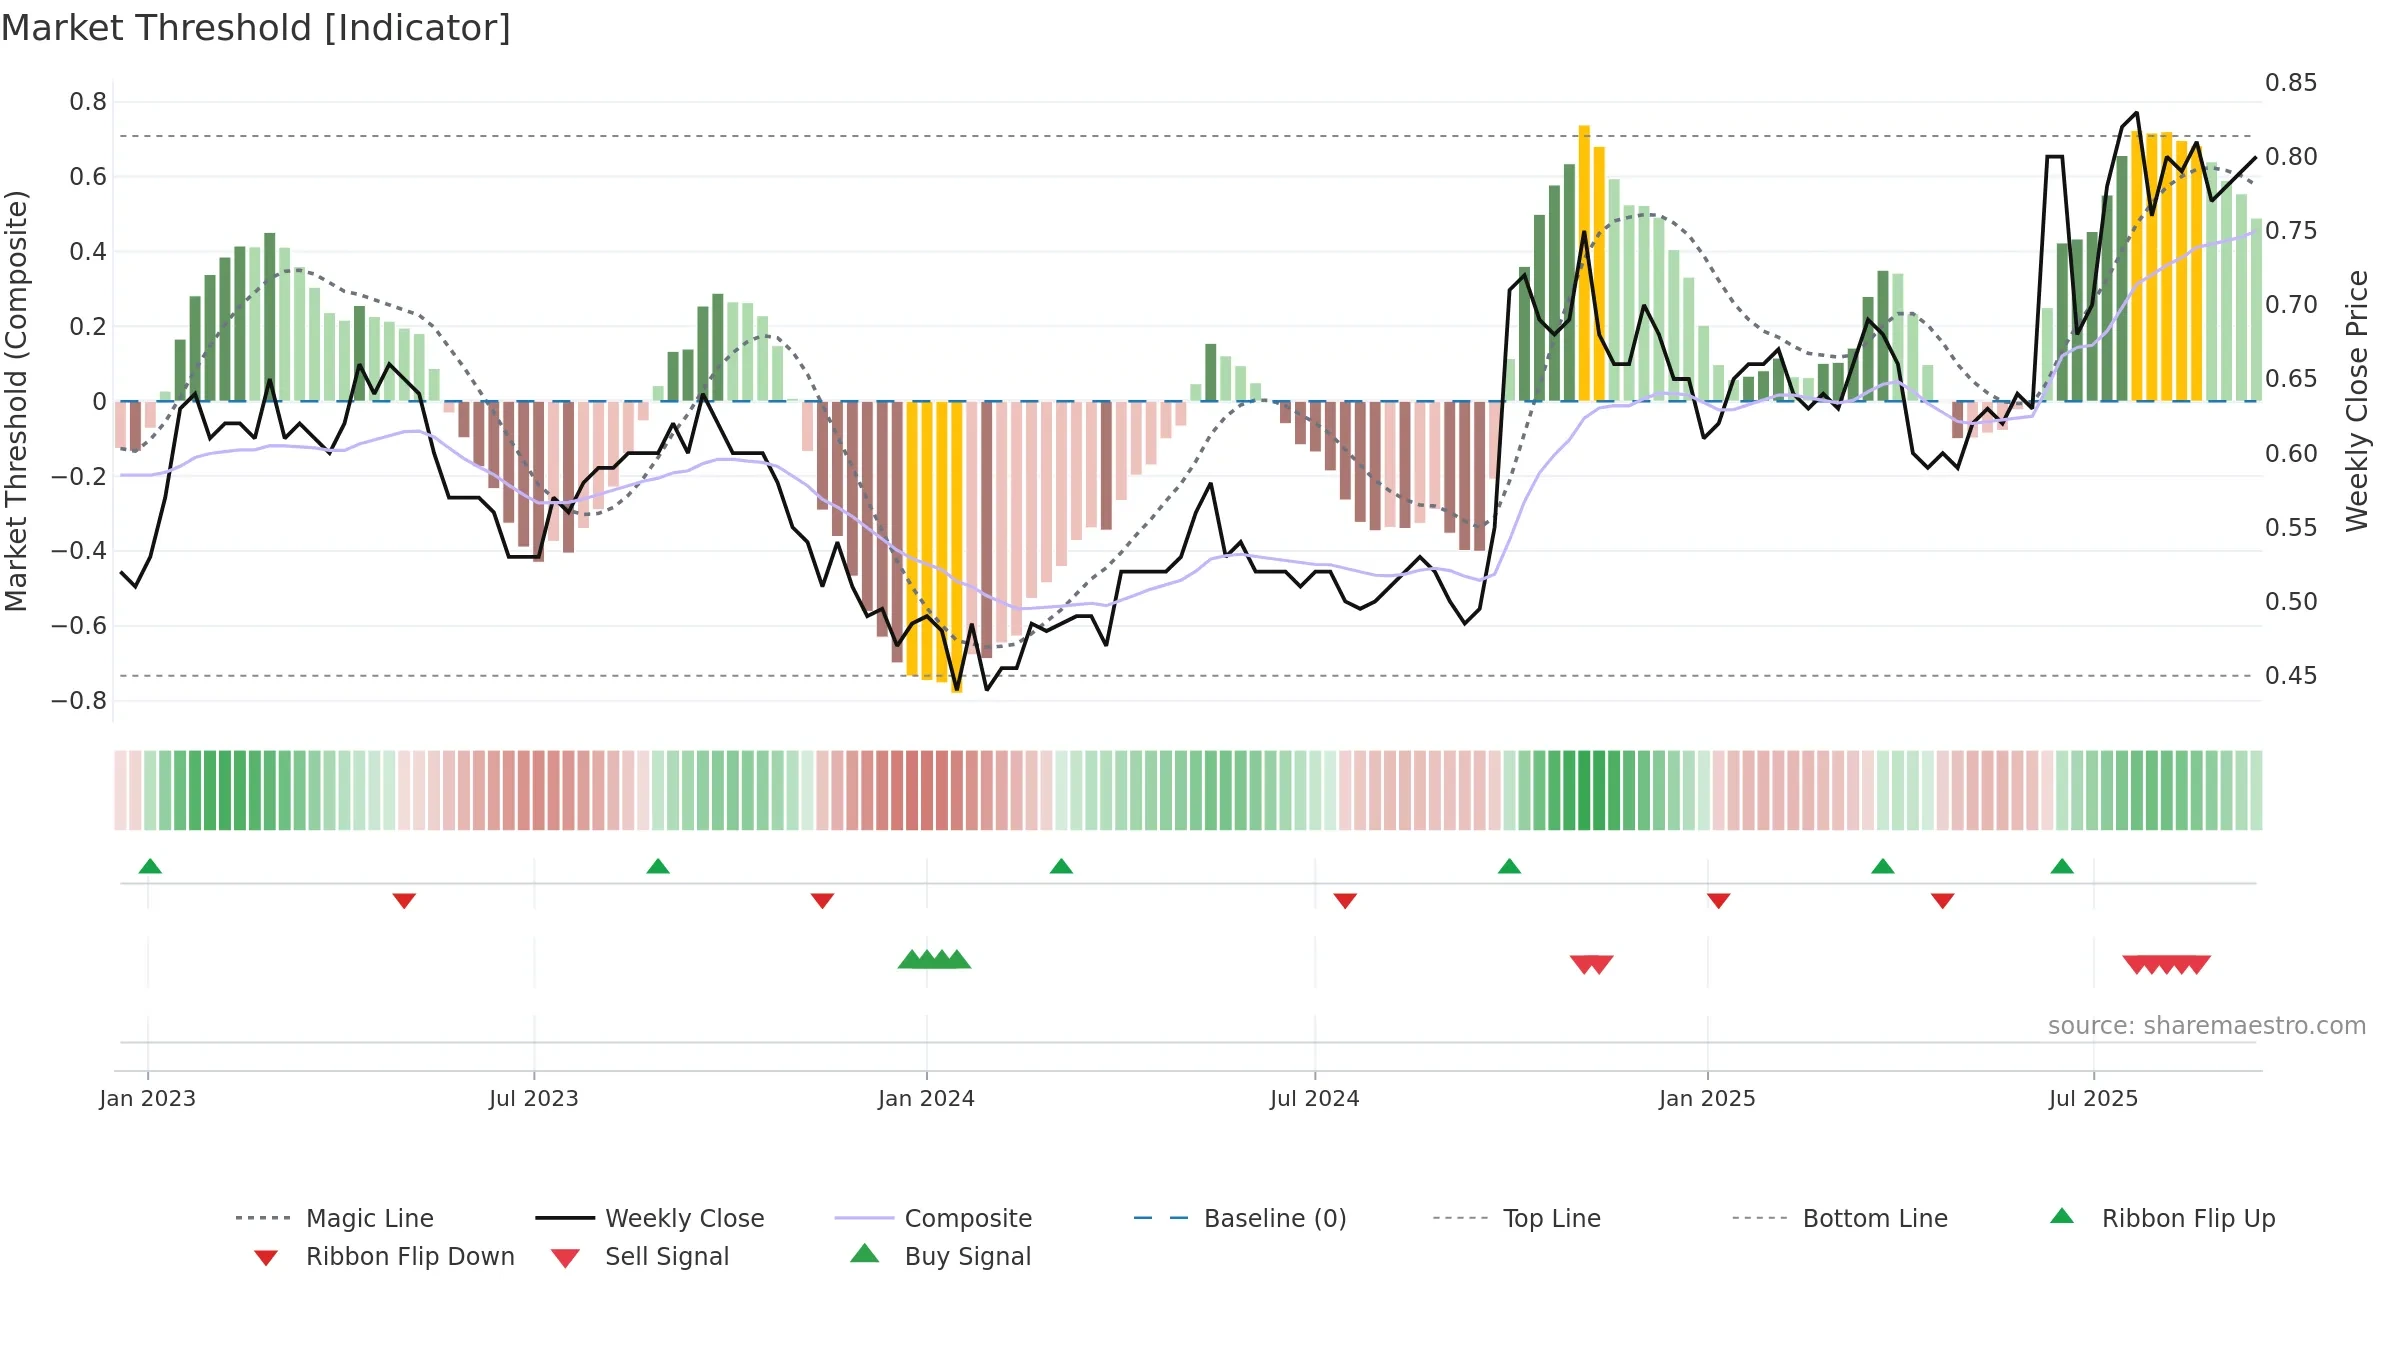This screenshot has width=2400, height=1350.
Task: Click the Jul 2024 x-axis label
Action: [1315, 1098]
